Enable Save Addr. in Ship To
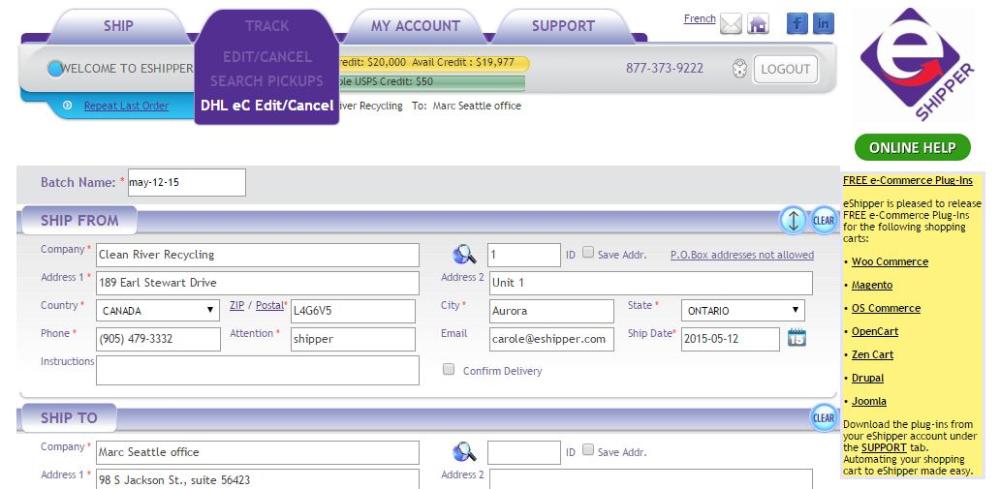Image resolution: width=1000 pixels, height=489 pixels. point(588,450)
